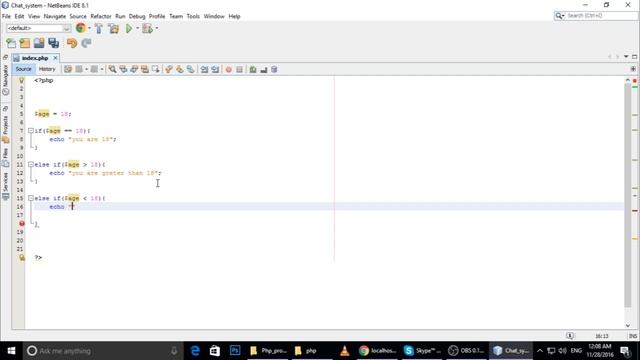
Task: Open the Run Project dropdown arrow
Action: 138,28
